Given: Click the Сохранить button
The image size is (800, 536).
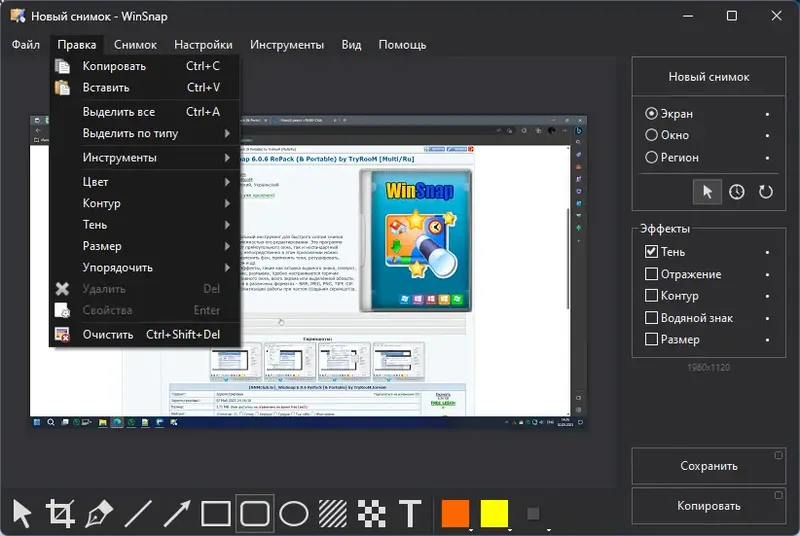Looking at the screenshot, I should (x=709, y=466).
